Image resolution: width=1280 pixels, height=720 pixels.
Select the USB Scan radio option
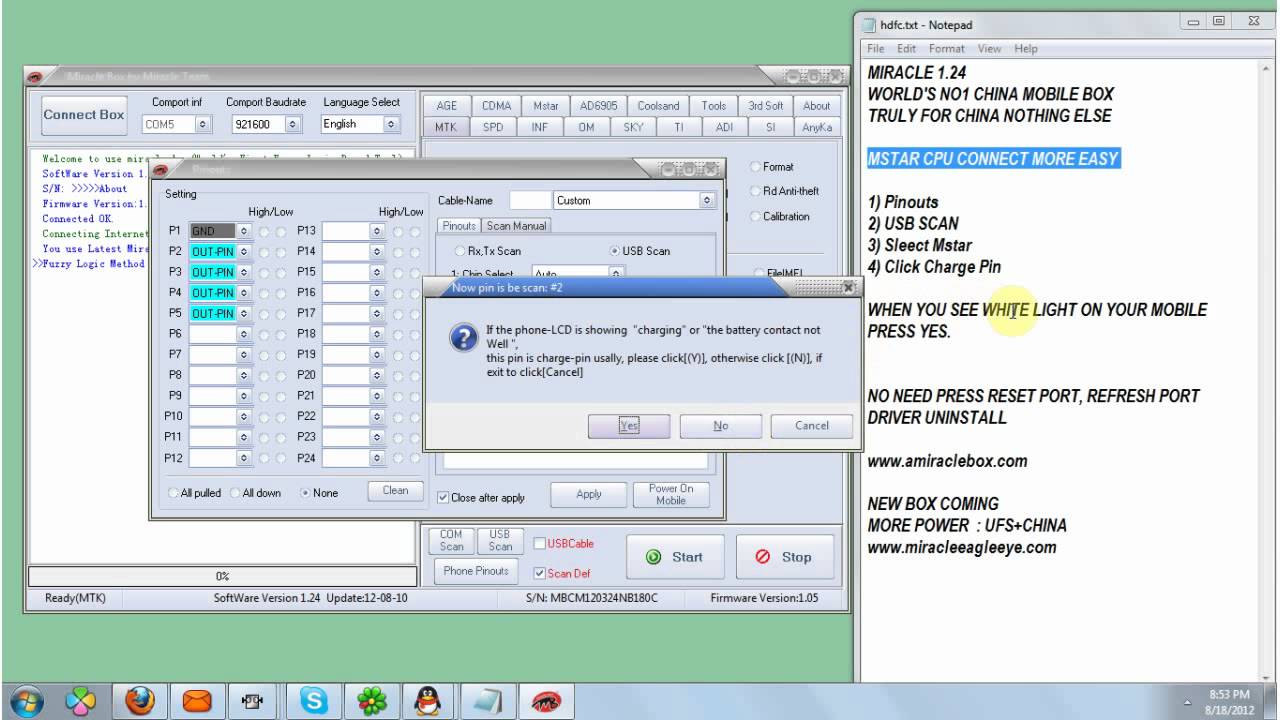(640, 251)
